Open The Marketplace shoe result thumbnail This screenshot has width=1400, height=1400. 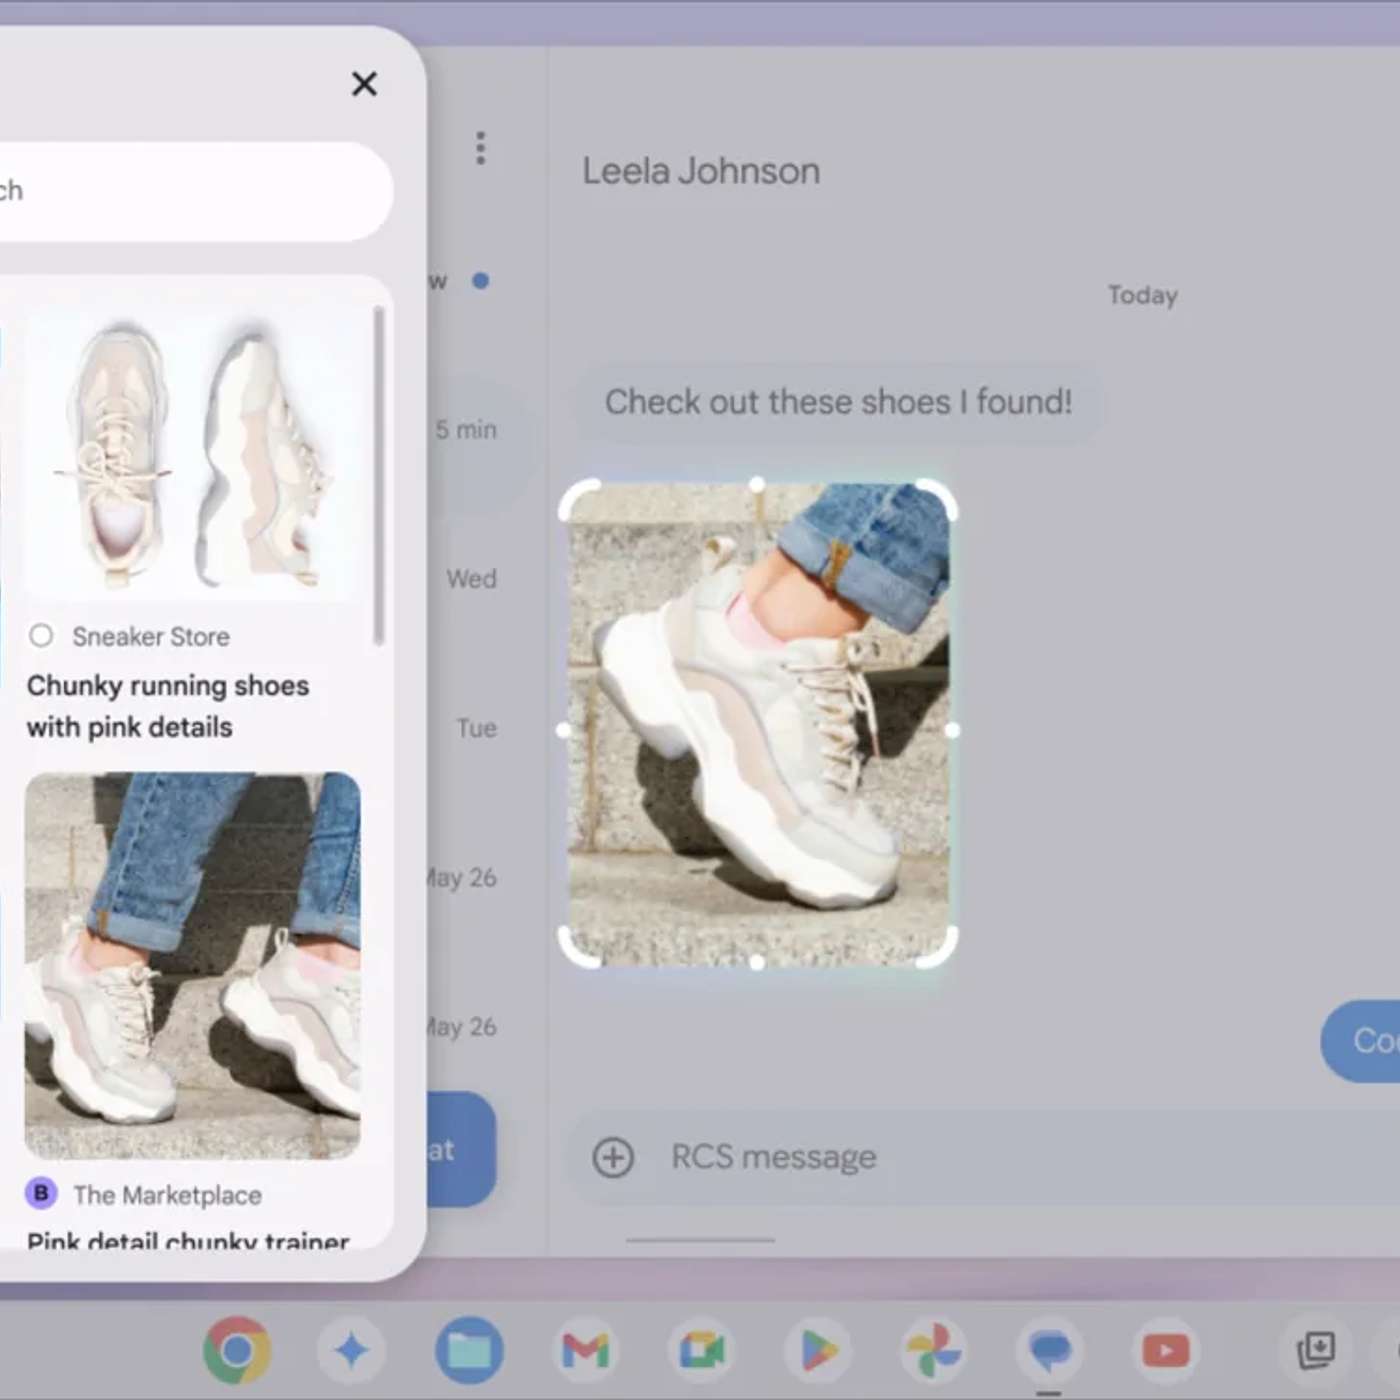pos(192,965)
